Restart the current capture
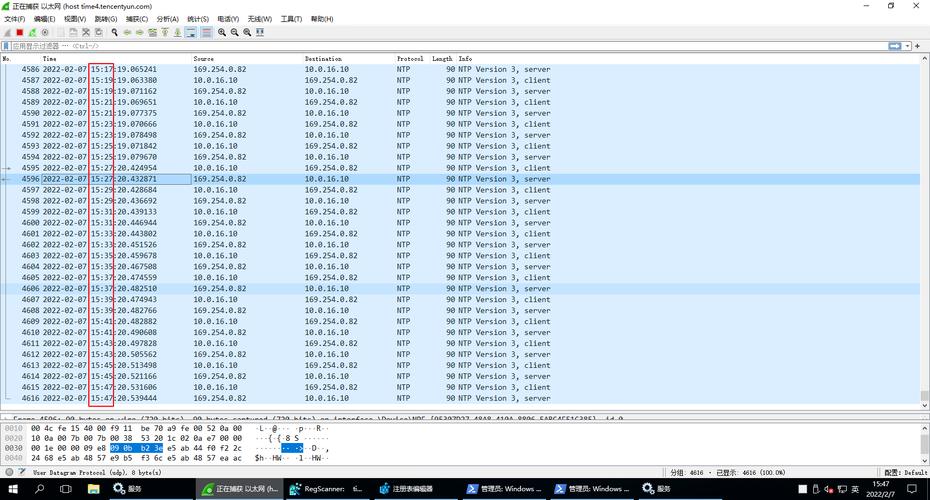Image resolution: width=930 pixels, height=500 pixels. (32, 33)
